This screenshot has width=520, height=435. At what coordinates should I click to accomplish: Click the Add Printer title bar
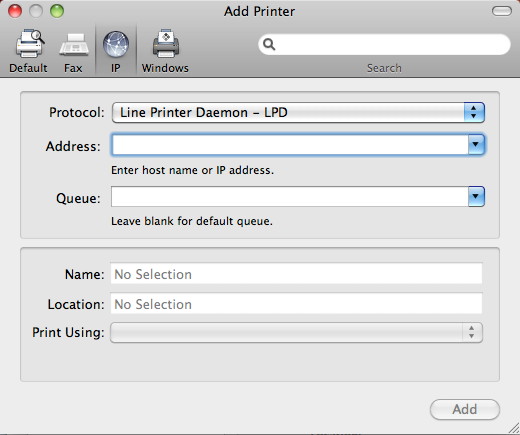[x=259, y=11]
